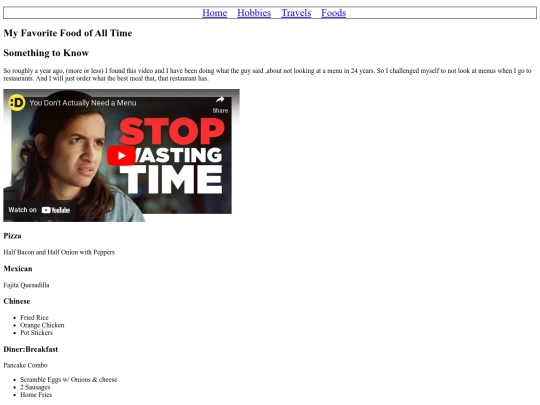Click the 'Fried Rice' list item
Viewport: 540px width, 405px height.
pos(34,318)
